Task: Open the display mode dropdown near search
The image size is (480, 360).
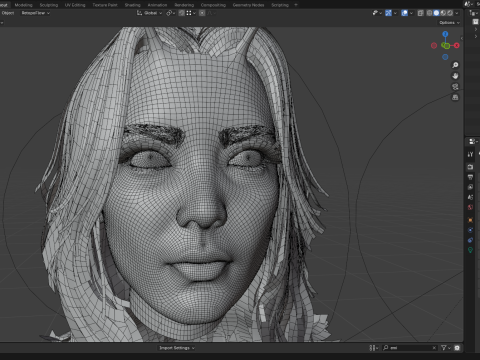Action: (x=373, y=348)
